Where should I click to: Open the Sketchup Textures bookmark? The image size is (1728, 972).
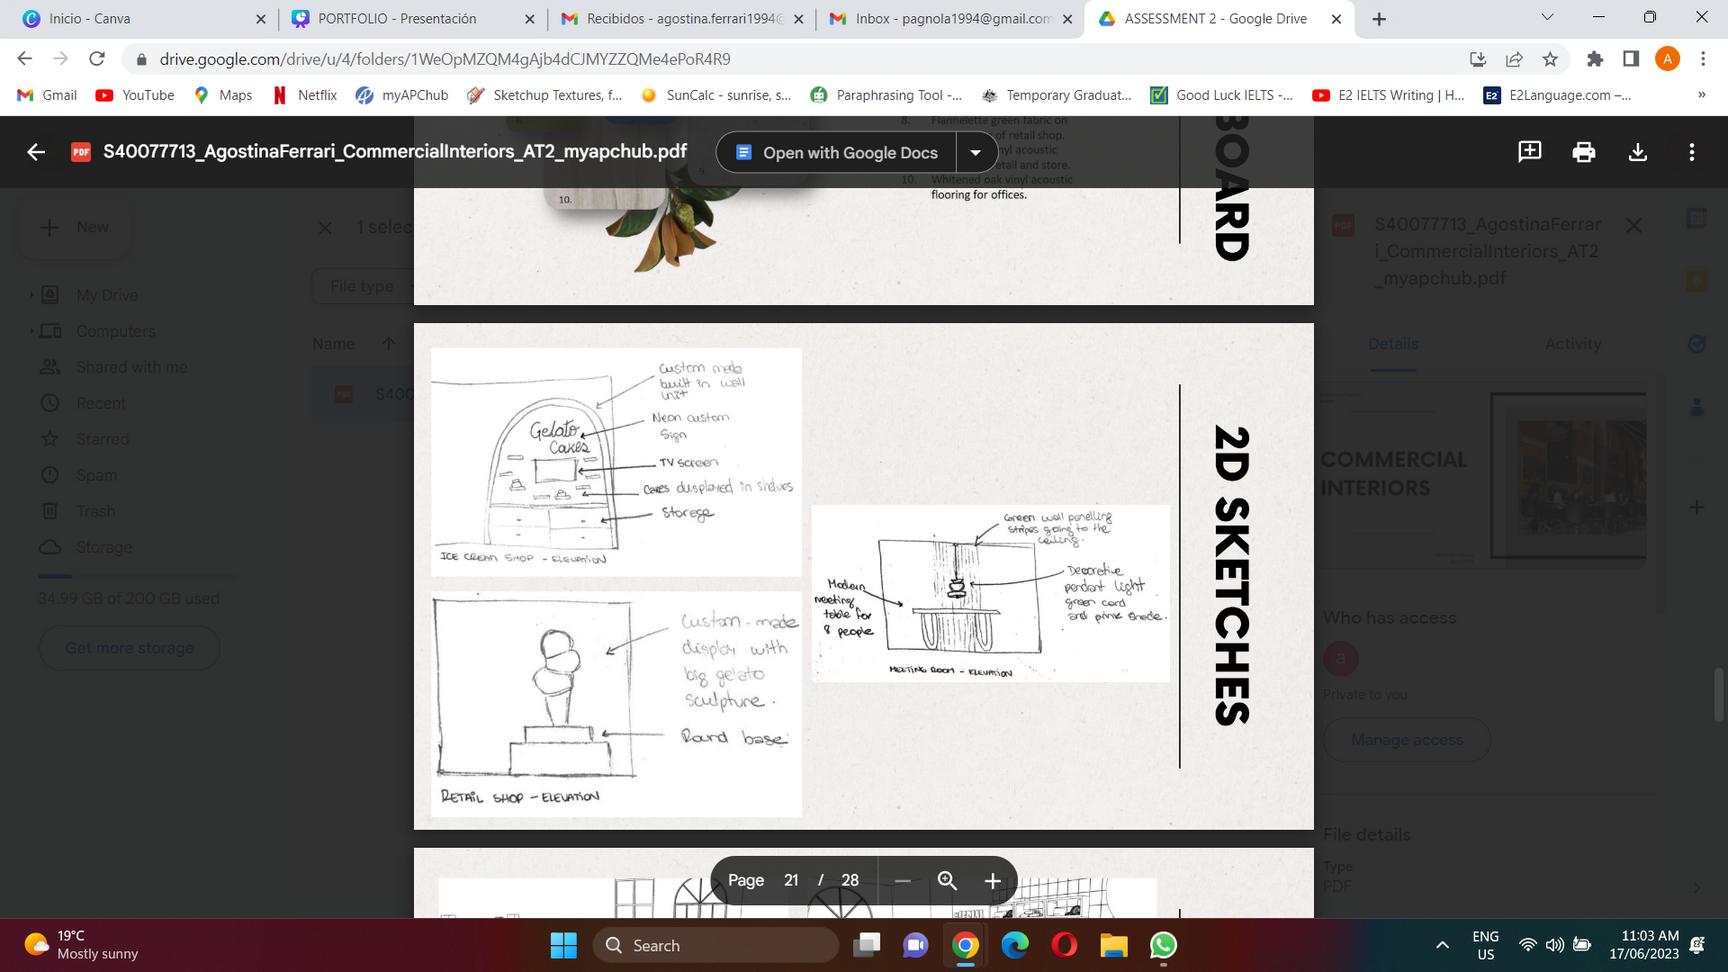click(x=545, y=95)
